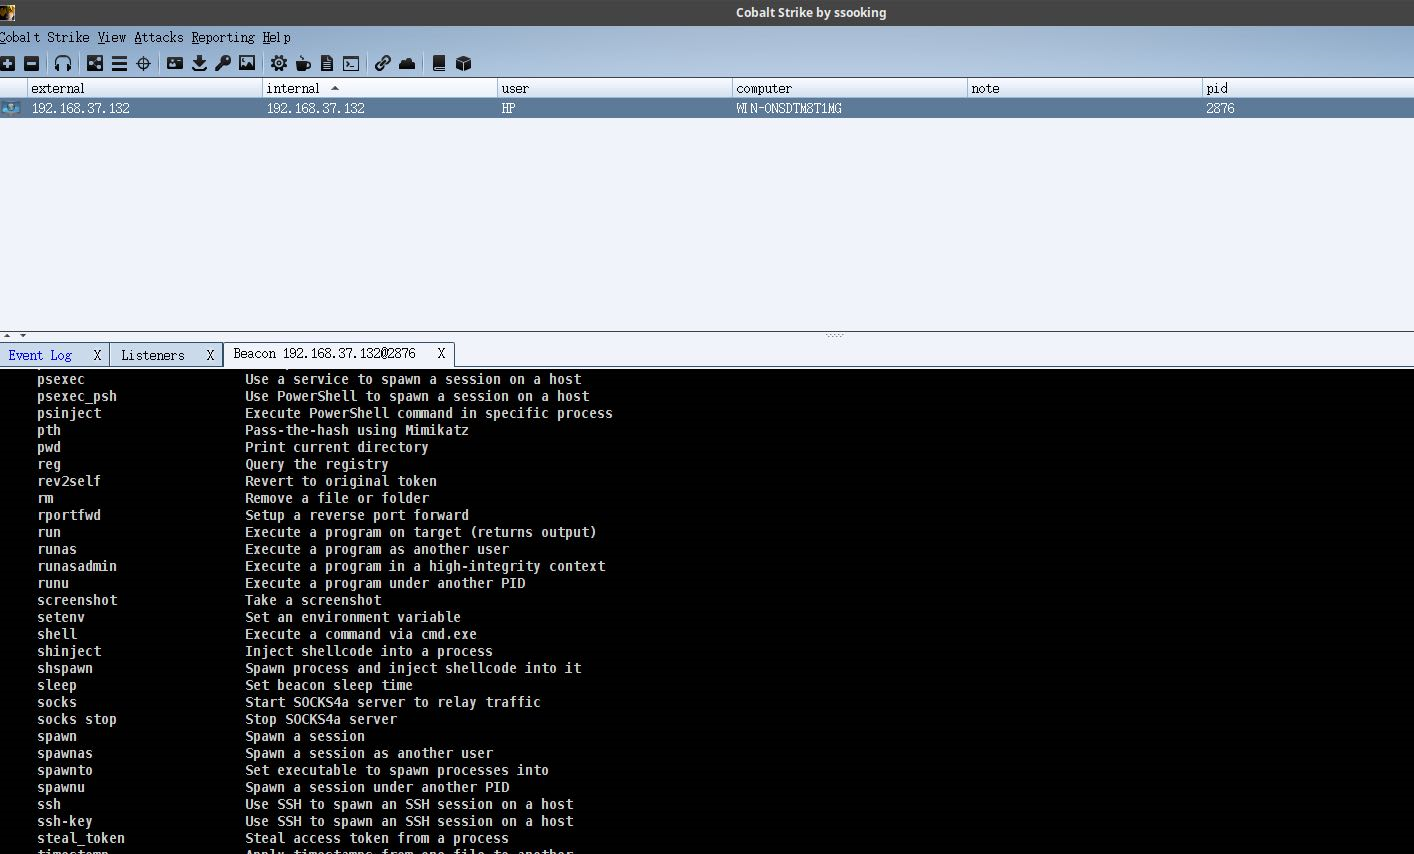Image resolution: width=1414 pixels, height=854 pixels.
Task: Click the steal_token command text
Action: click(x=81, y=838)
